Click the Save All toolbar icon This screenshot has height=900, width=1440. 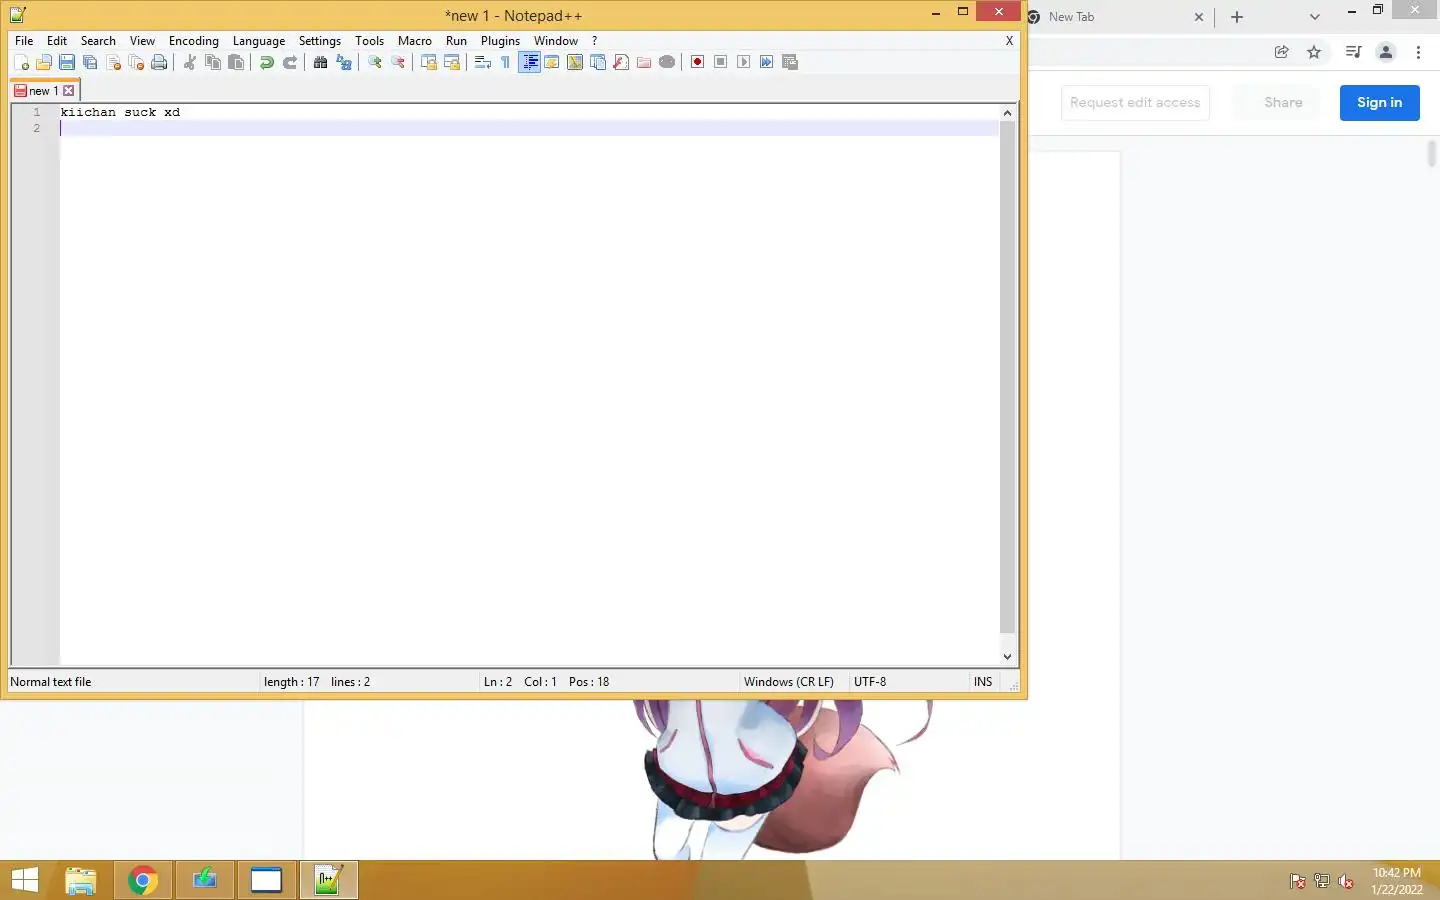(x=90, y=62)
